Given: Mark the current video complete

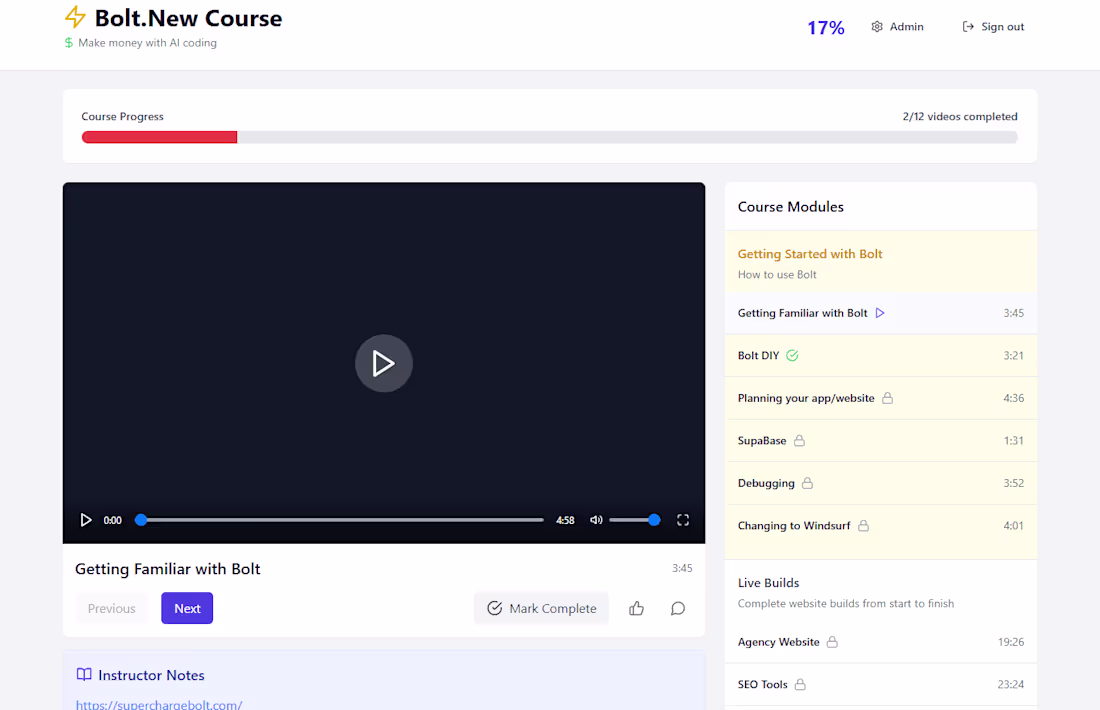Looking at the screenshot, I should (541, 608).
